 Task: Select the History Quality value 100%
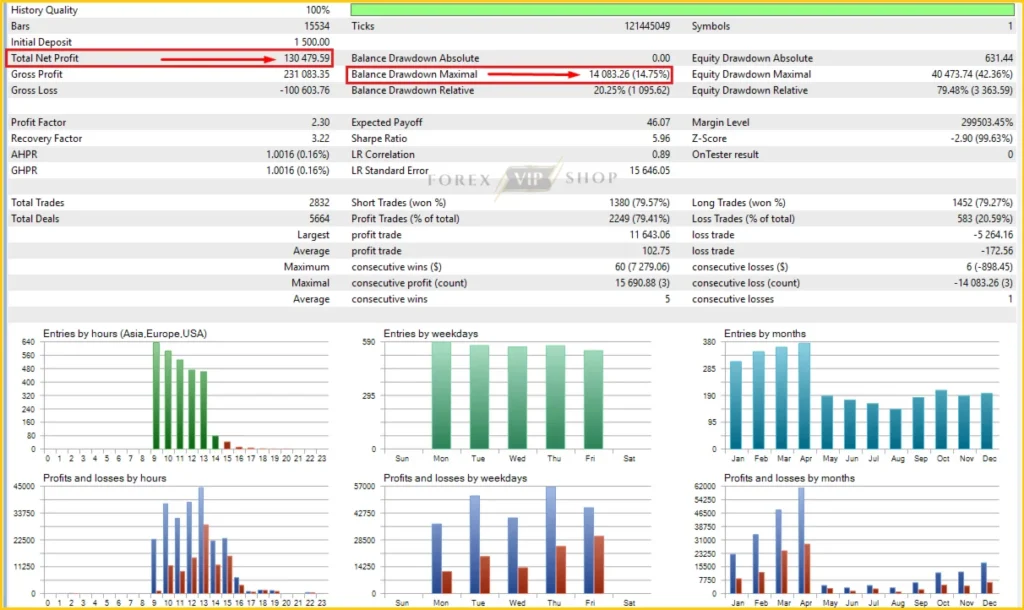(x=317, y=10)
